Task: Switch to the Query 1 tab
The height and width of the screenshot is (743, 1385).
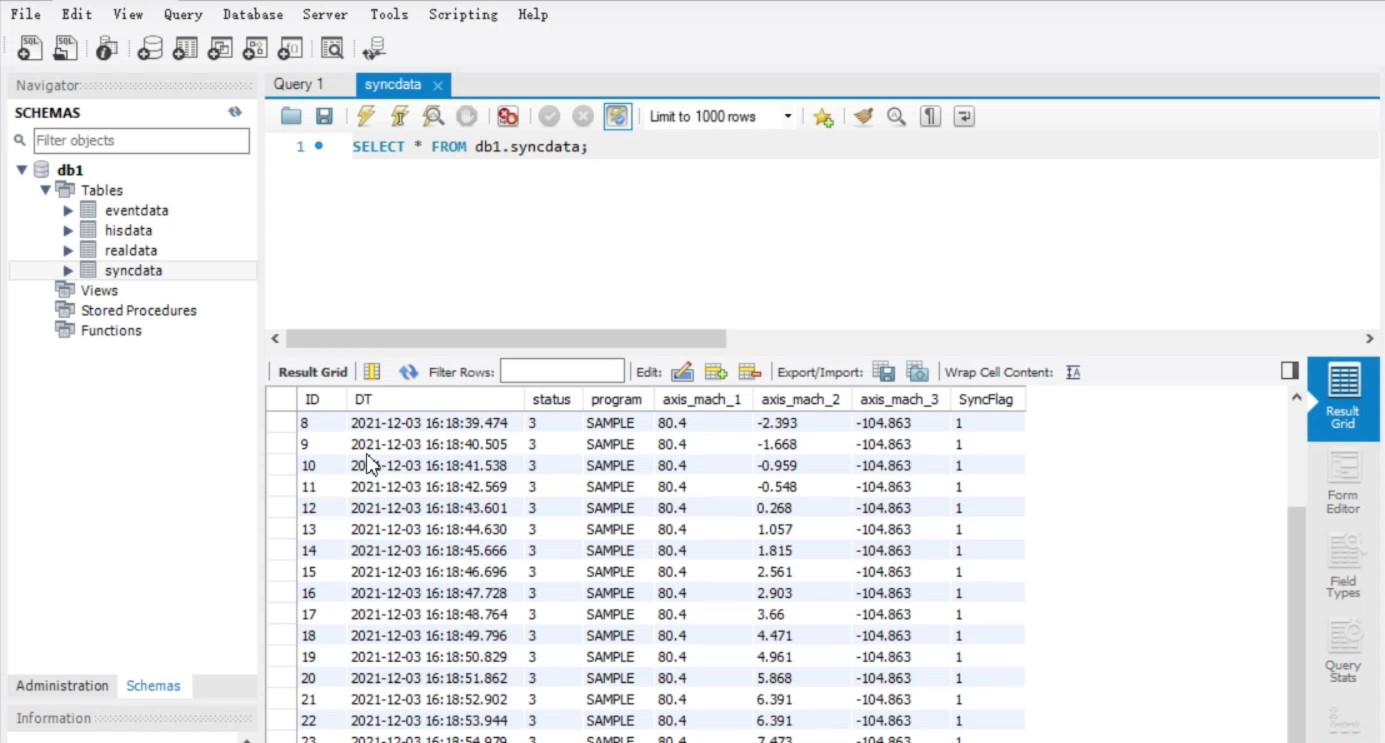Action: point(299,84)
